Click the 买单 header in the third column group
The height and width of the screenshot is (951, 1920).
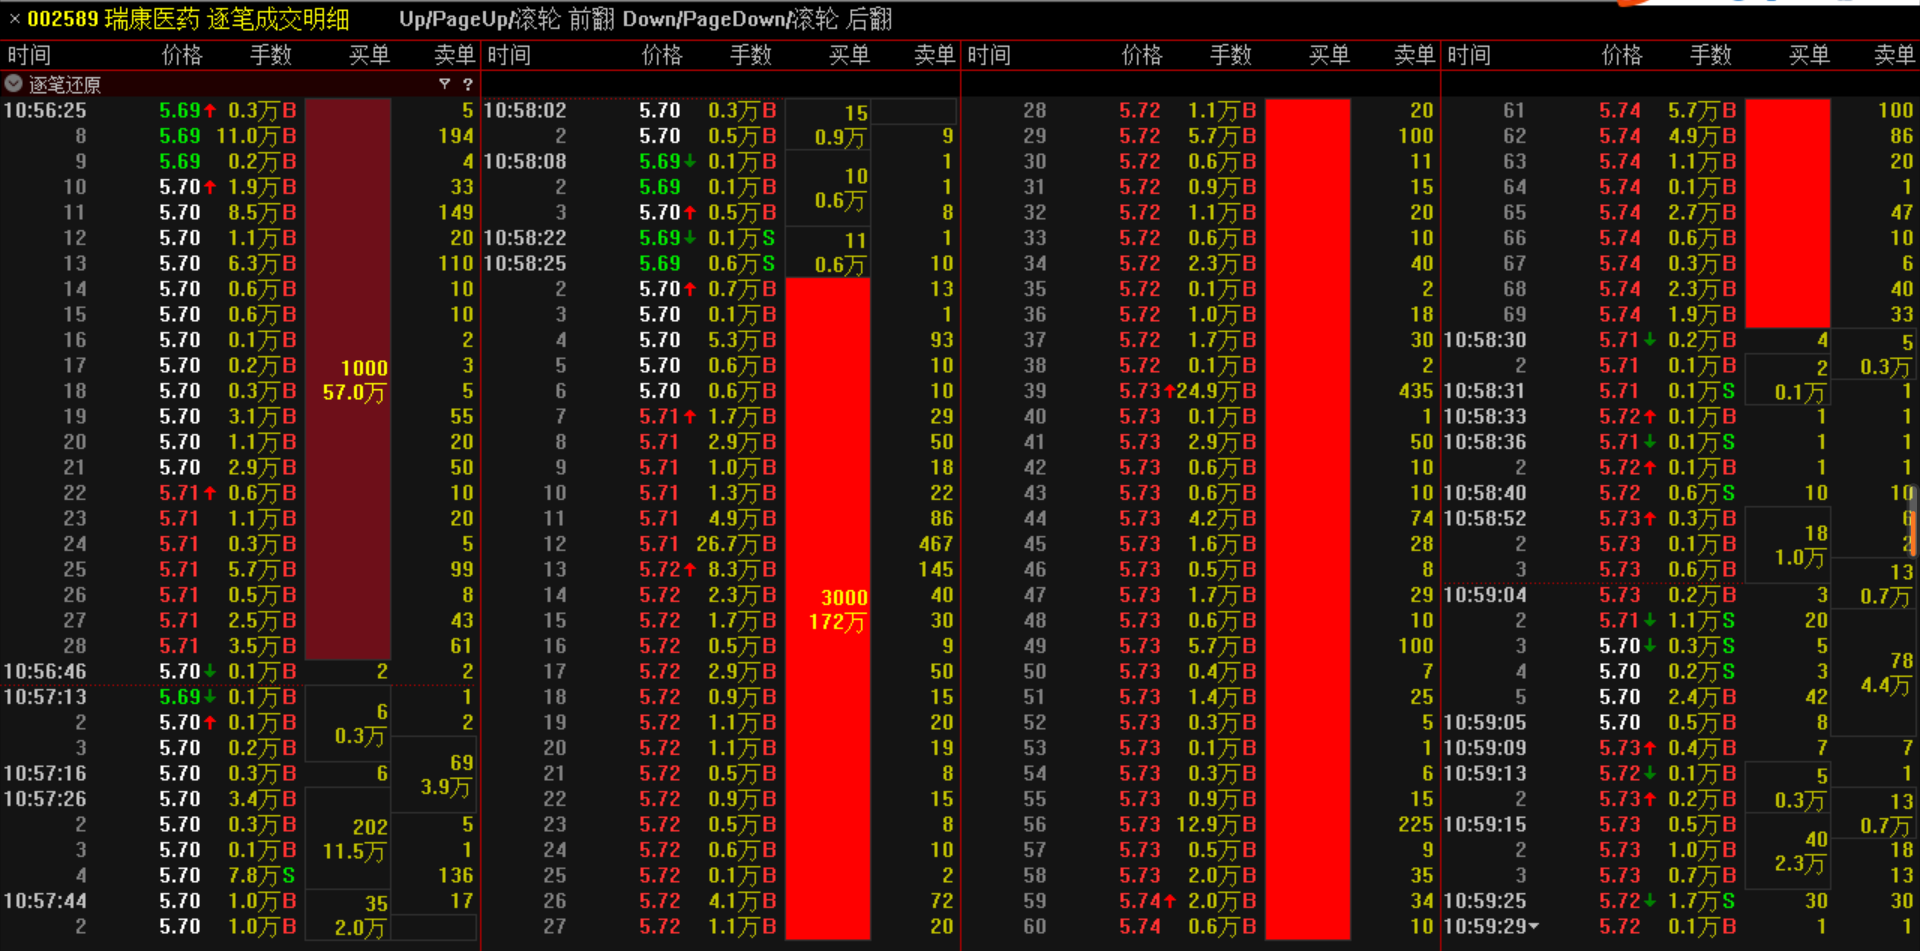tap(1329, 55)
